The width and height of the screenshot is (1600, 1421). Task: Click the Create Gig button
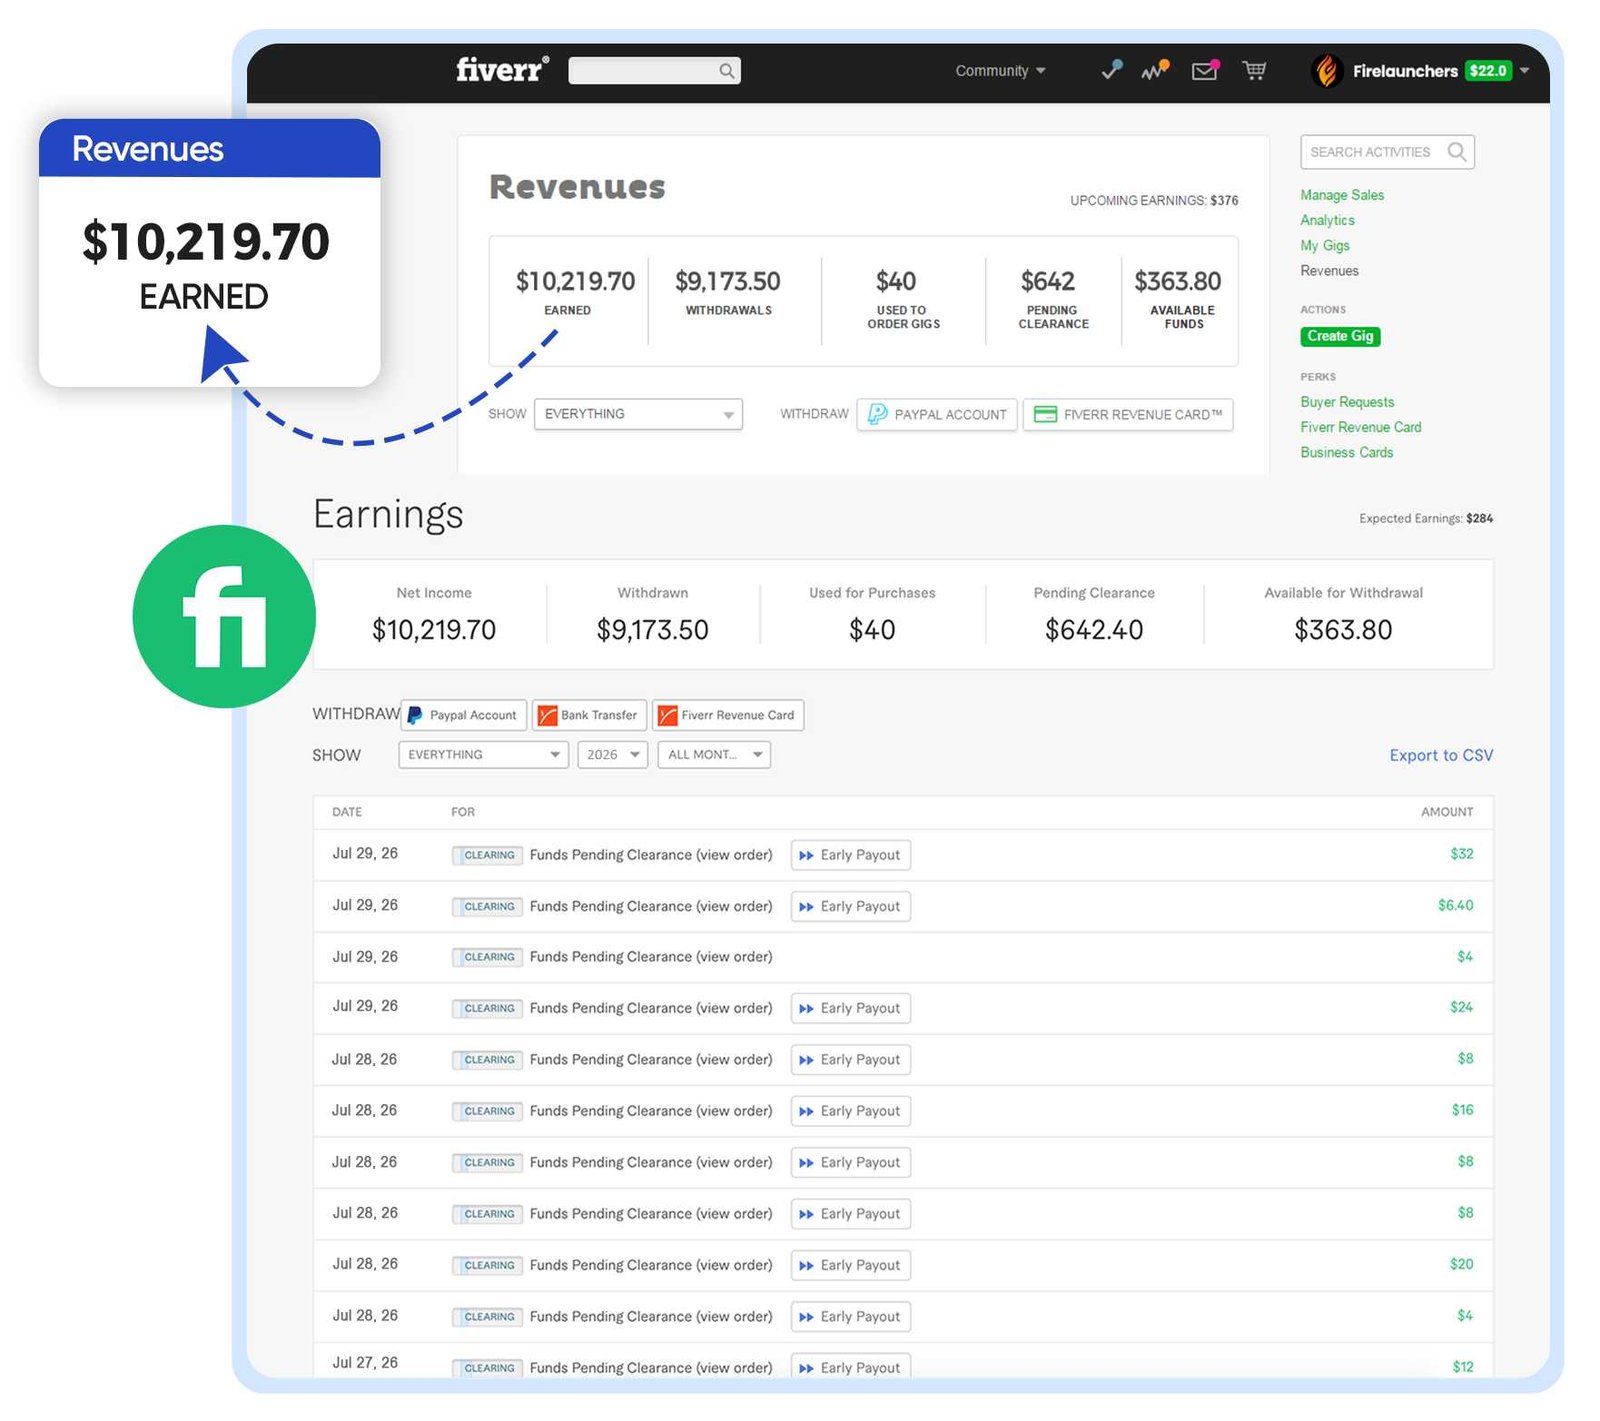tap(1340, 336)
